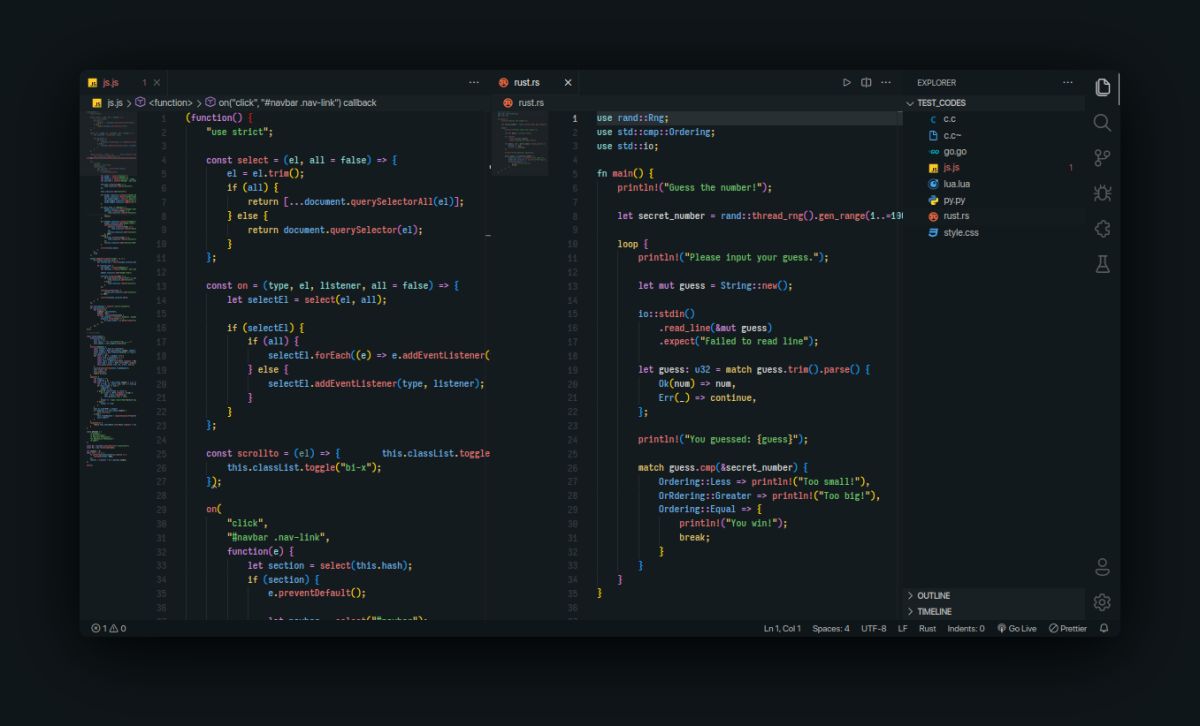Click the fn main() line in rust.rs

[x=625, y=174]
